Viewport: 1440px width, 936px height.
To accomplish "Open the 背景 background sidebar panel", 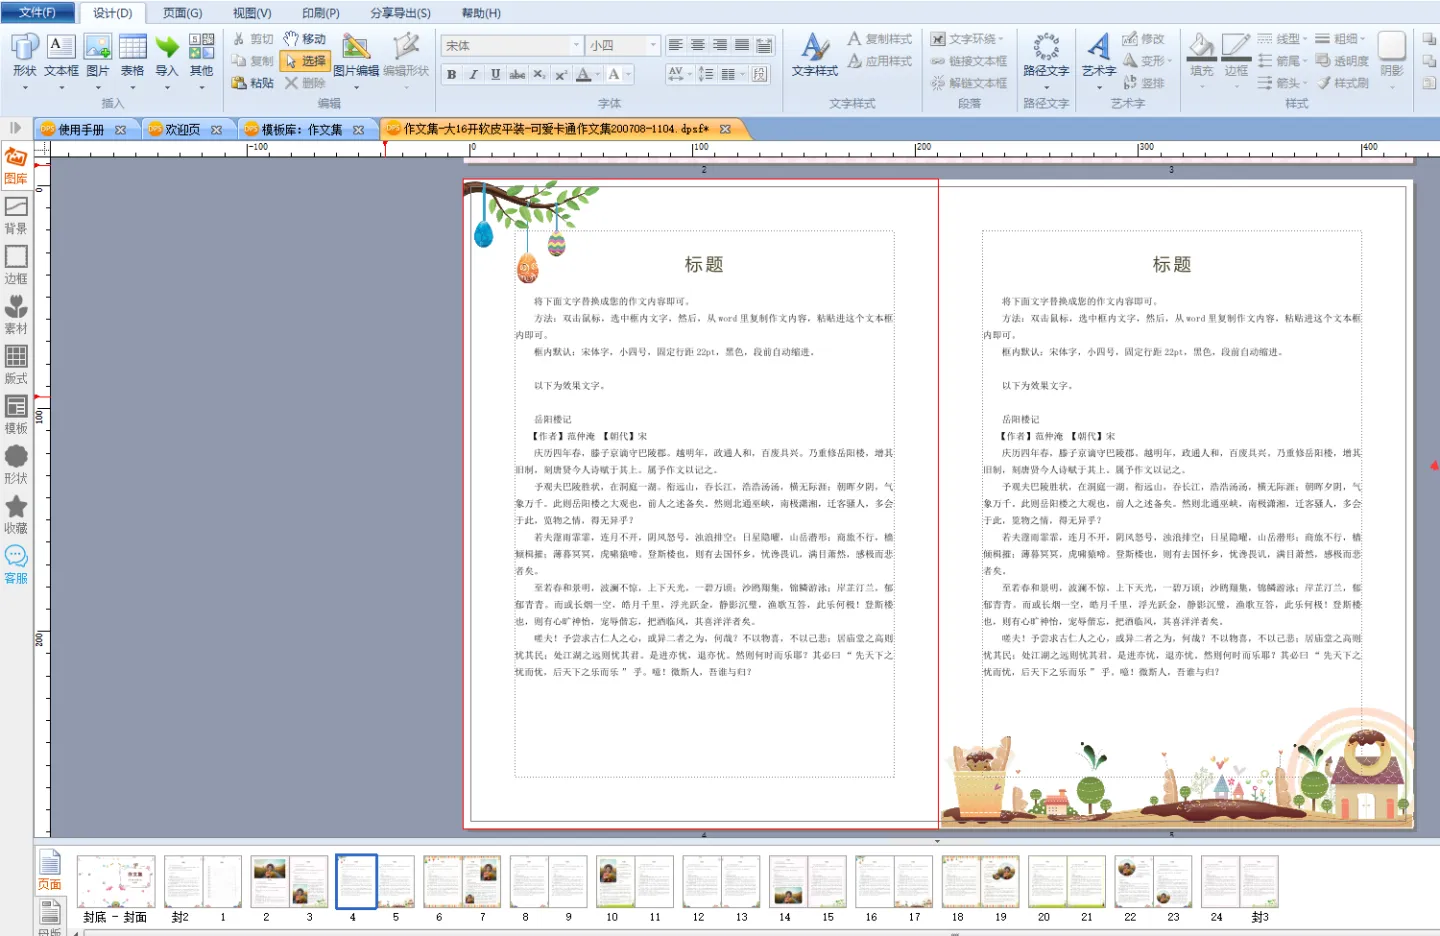I will coord(16,216).
